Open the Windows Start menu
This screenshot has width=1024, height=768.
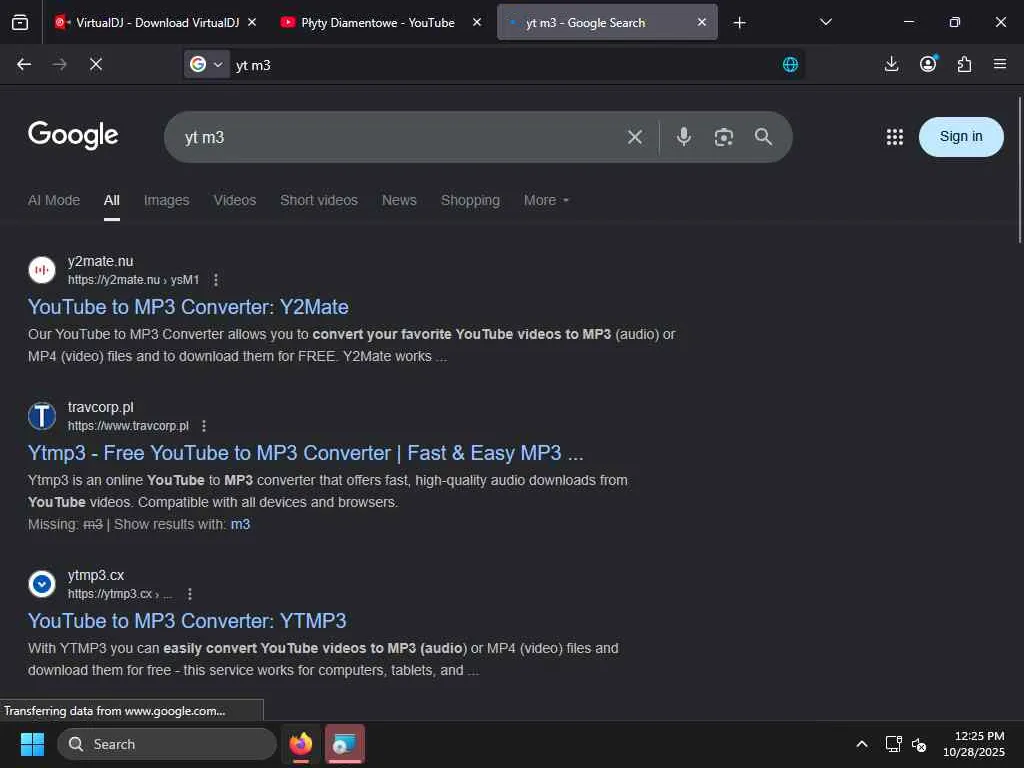(32, 744)
